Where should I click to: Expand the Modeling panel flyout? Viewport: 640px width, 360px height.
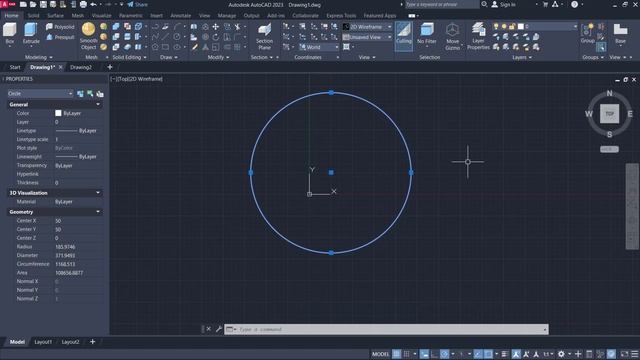pos(39,58)
